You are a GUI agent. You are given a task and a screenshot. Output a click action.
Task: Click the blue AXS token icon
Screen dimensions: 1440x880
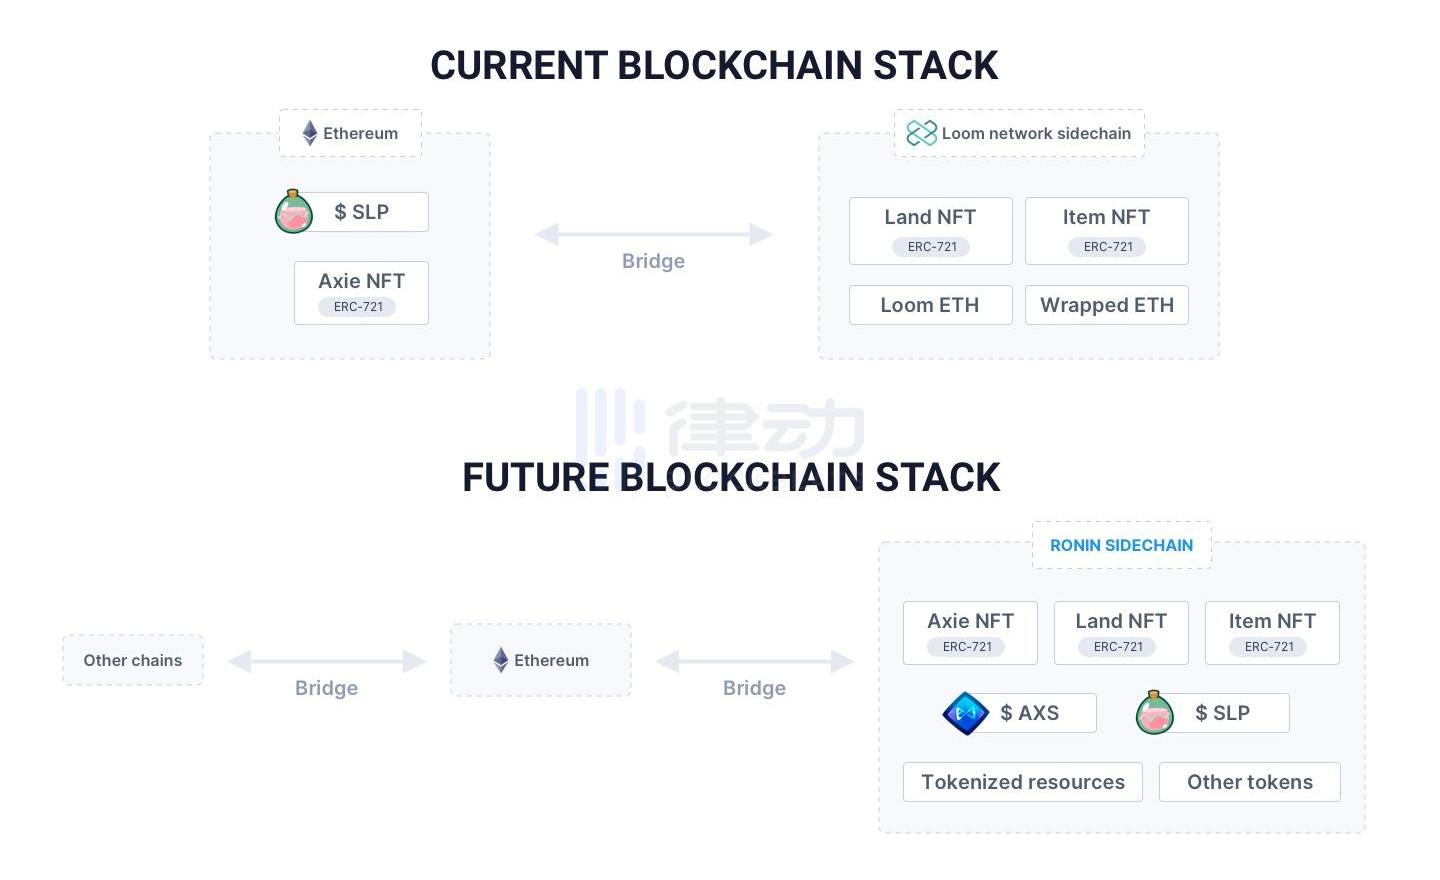tap(966, 713)
